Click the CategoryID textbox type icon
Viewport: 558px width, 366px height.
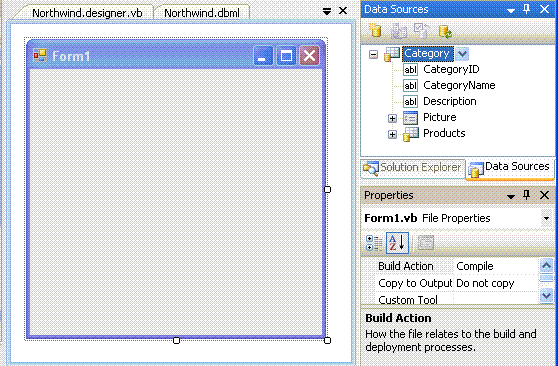[410, 69]
